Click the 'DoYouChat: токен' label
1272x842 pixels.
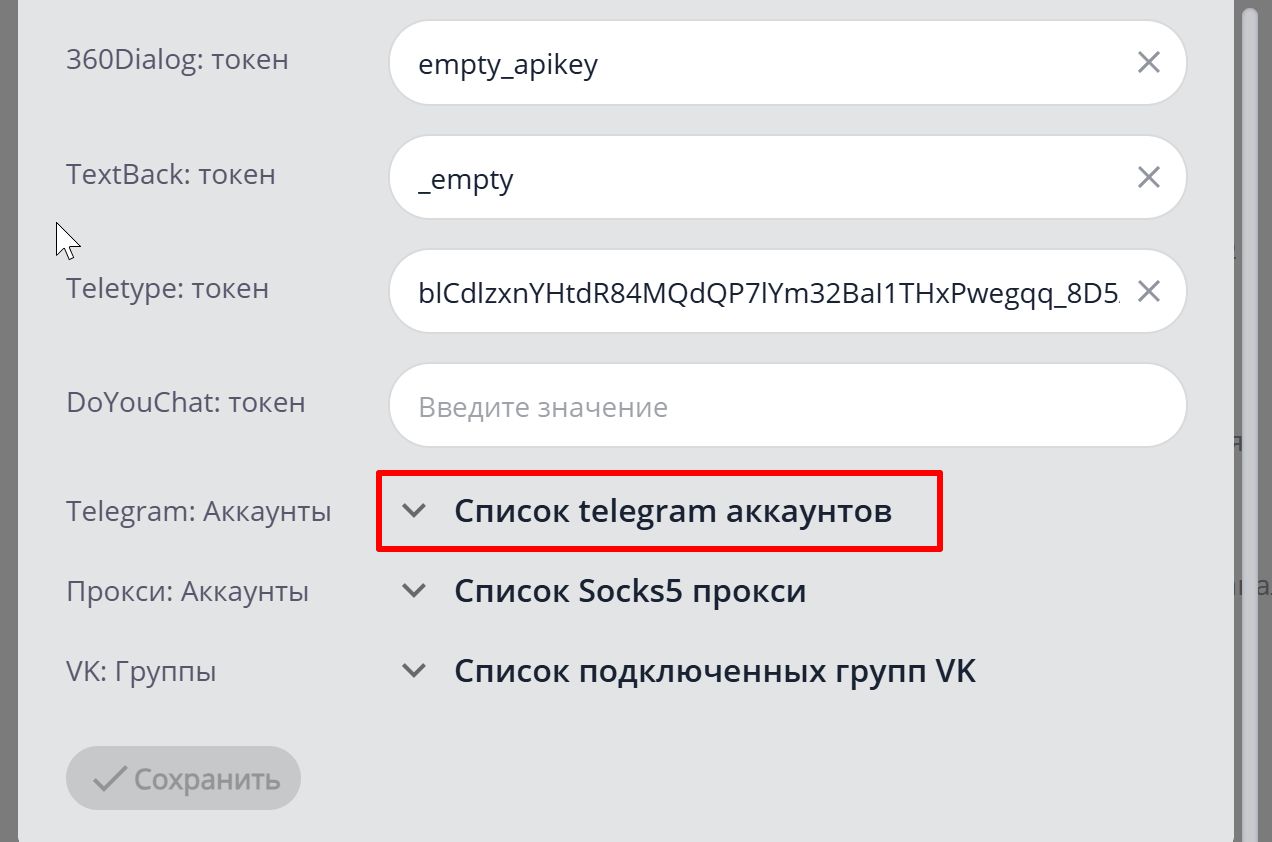185,403
